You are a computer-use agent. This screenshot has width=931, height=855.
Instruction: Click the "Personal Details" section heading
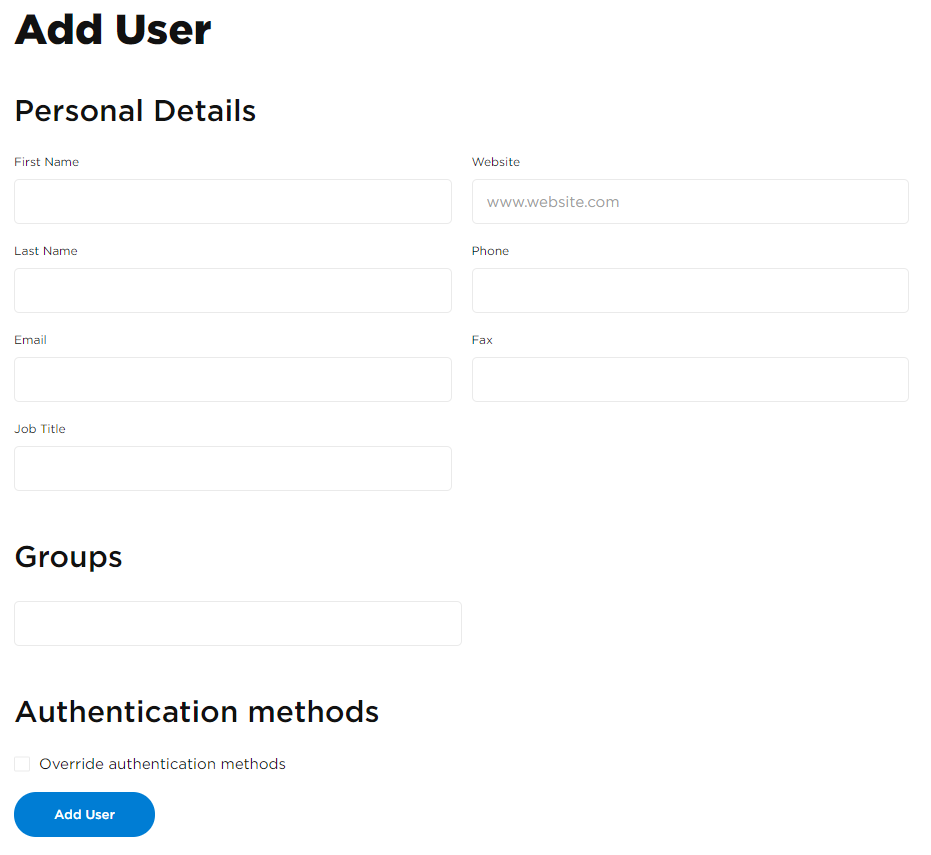[x=135, y=111]
